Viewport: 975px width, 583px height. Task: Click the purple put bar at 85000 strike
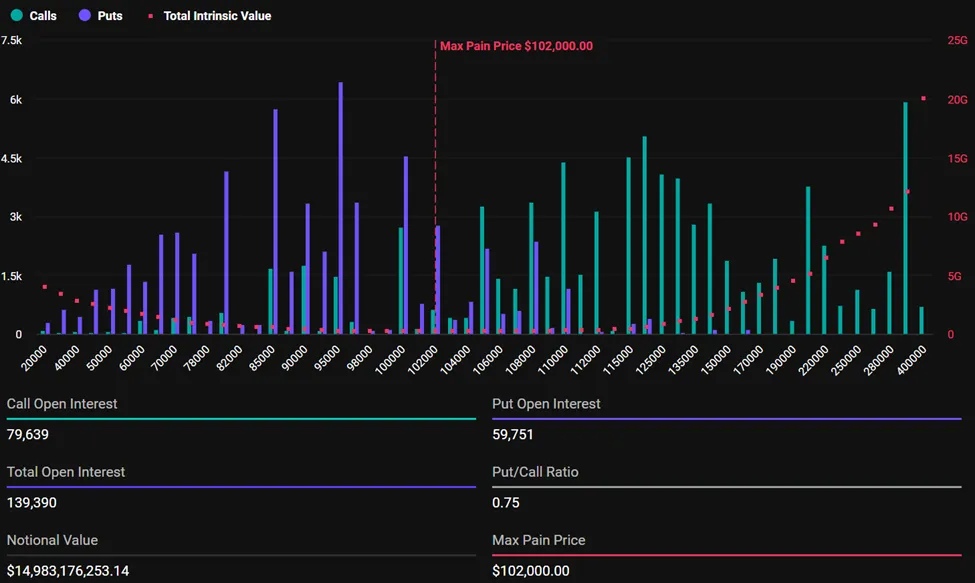coord(275,220)
